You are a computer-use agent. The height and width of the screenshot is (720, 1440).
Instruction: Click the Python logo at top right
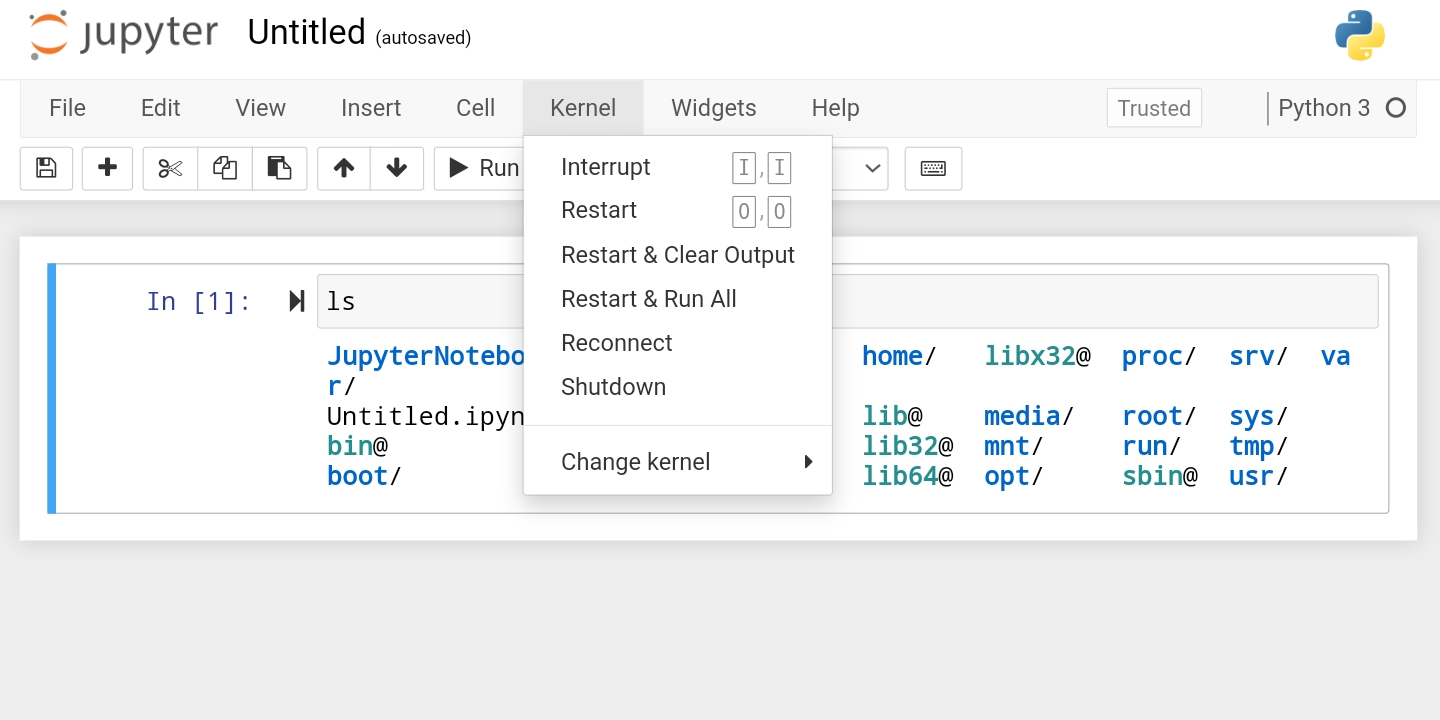(1359, 36)
